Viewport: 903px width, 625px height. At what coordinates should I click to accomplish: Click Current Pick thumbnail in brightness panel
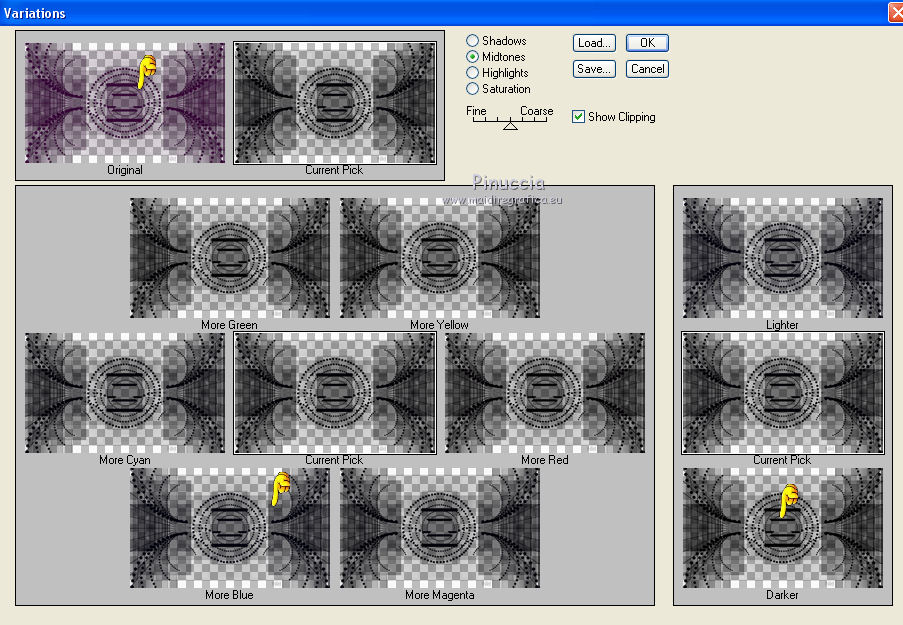point(783,393)
